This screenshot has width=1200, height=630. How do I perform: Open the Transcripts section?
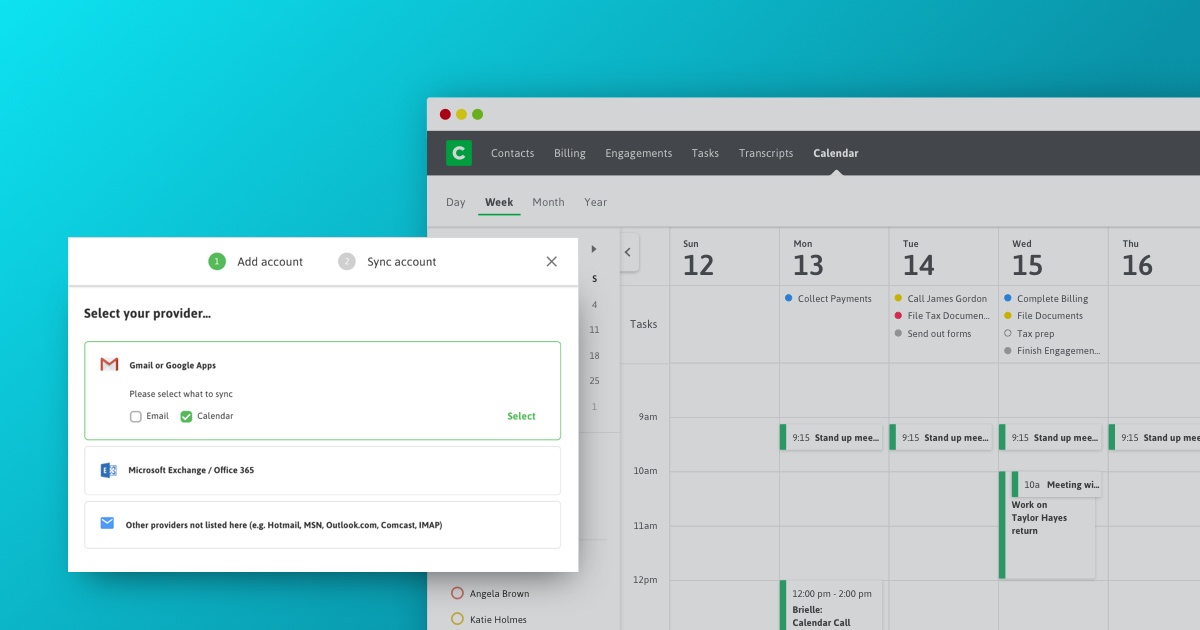(x=766, y=153)
